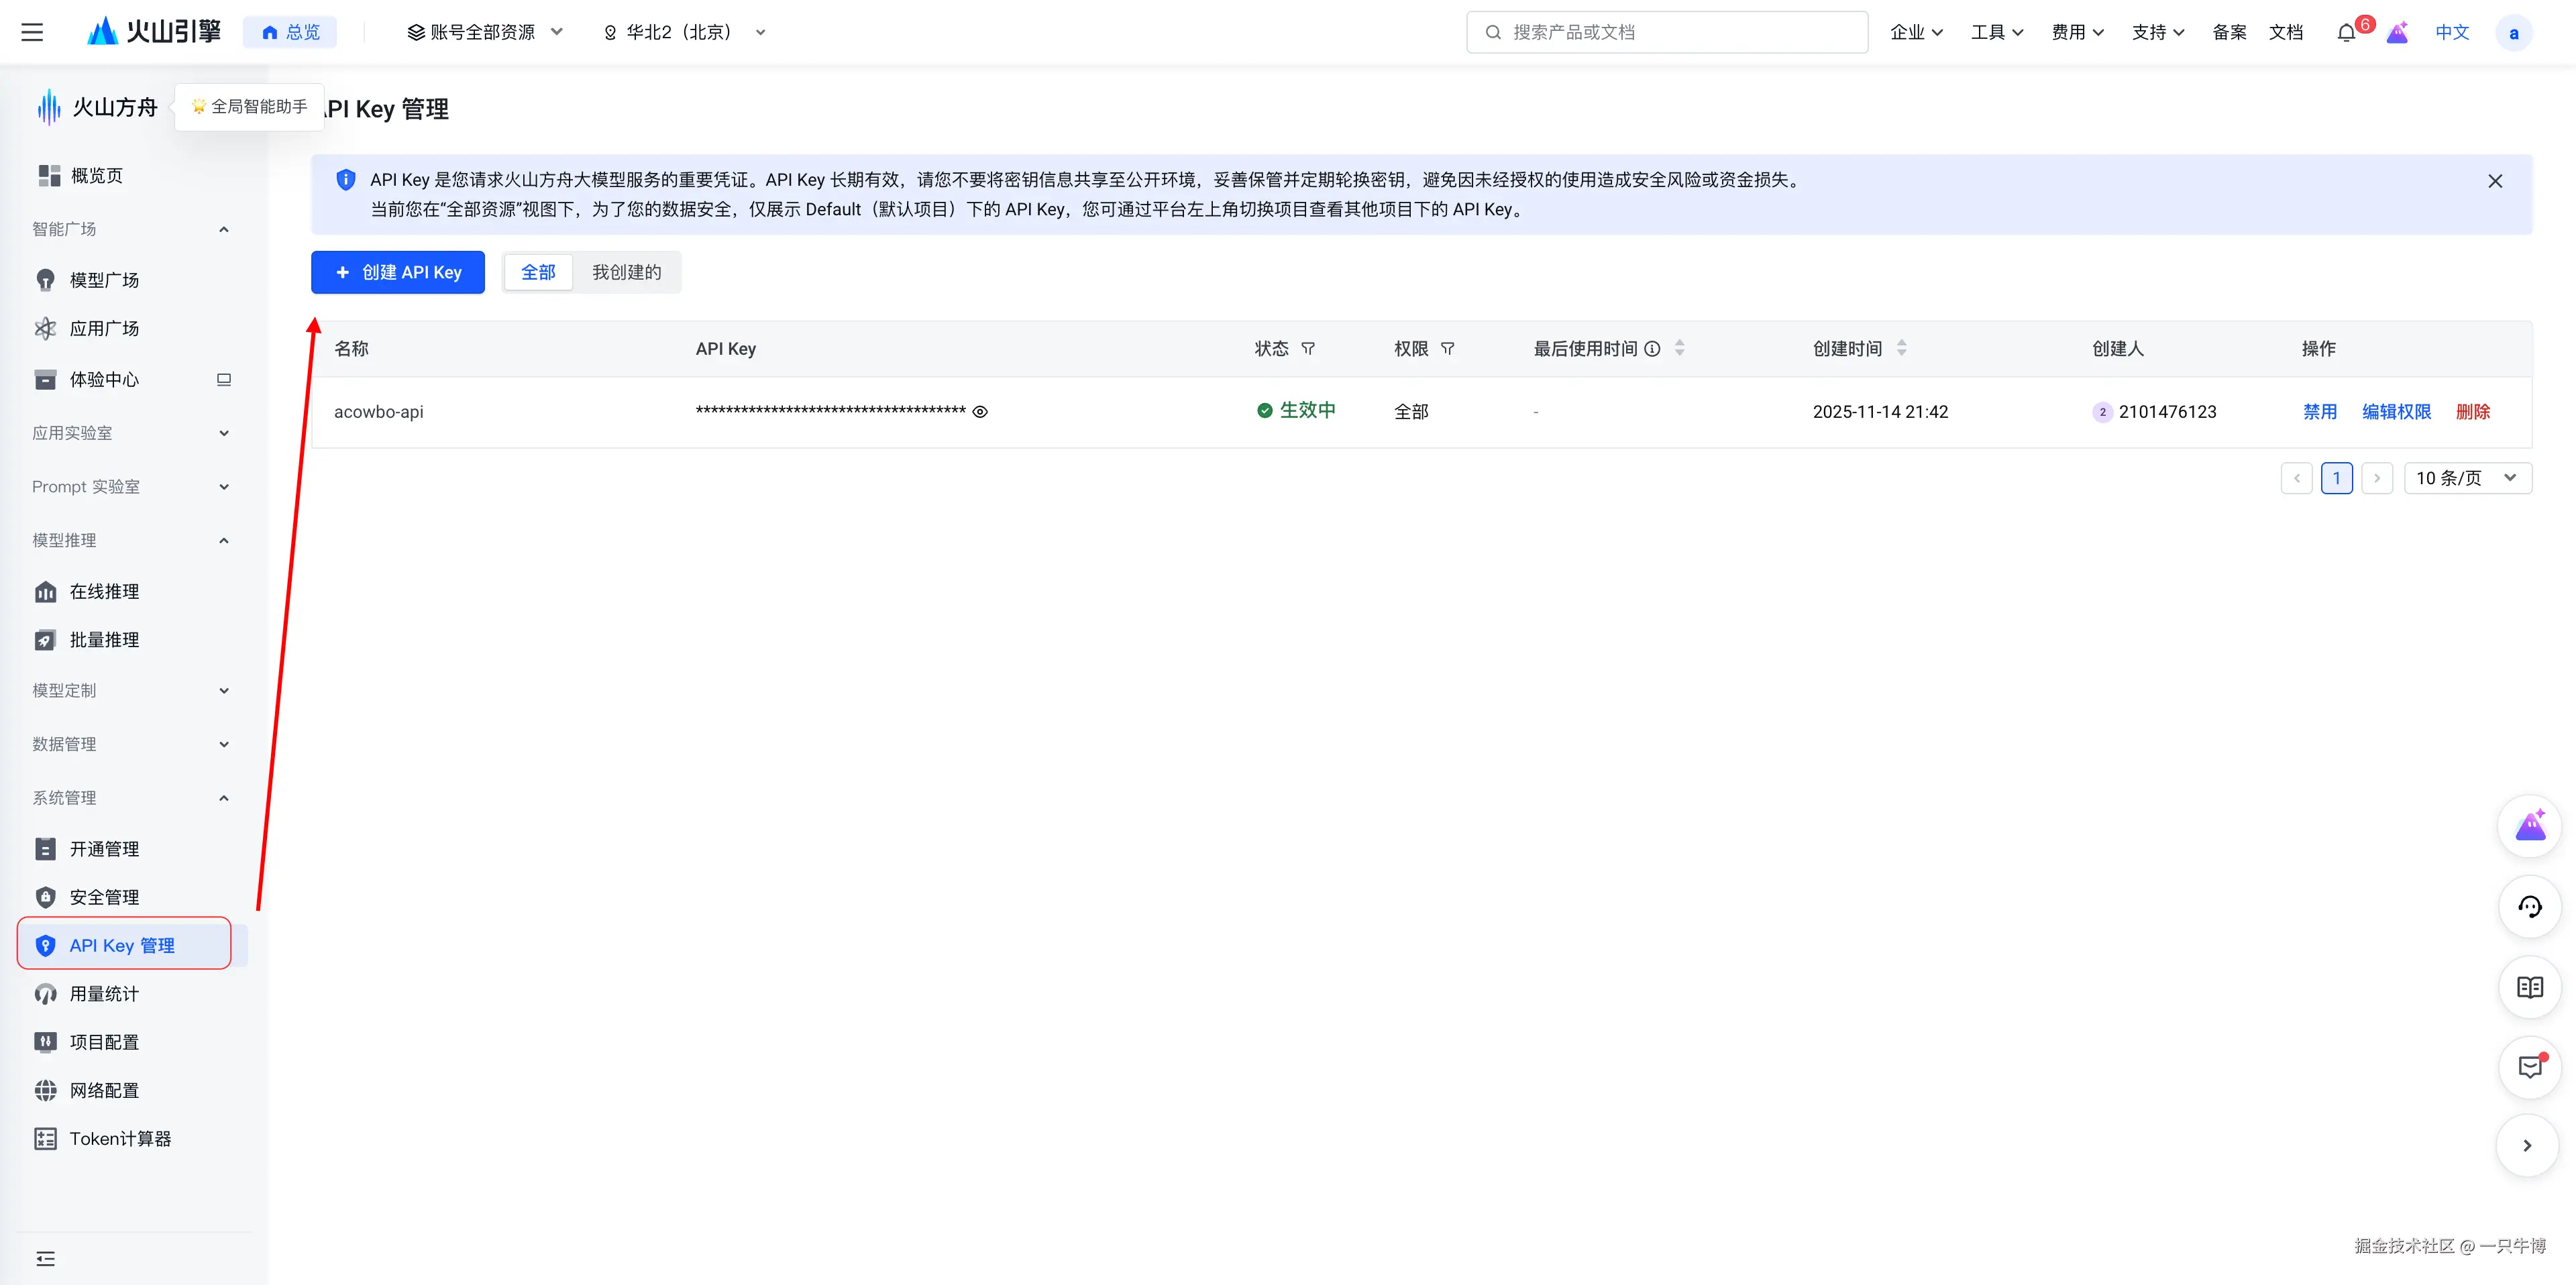Click the feedback envelope floating icon
2576x1285 pixels.
pyautogui.click(x=2530, y=1067)
